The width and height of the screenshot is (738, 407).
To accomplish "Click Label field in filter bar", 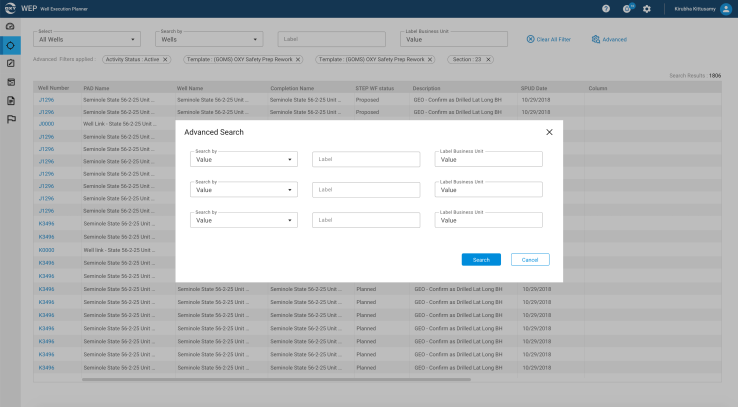I will [x=331, y=39].
